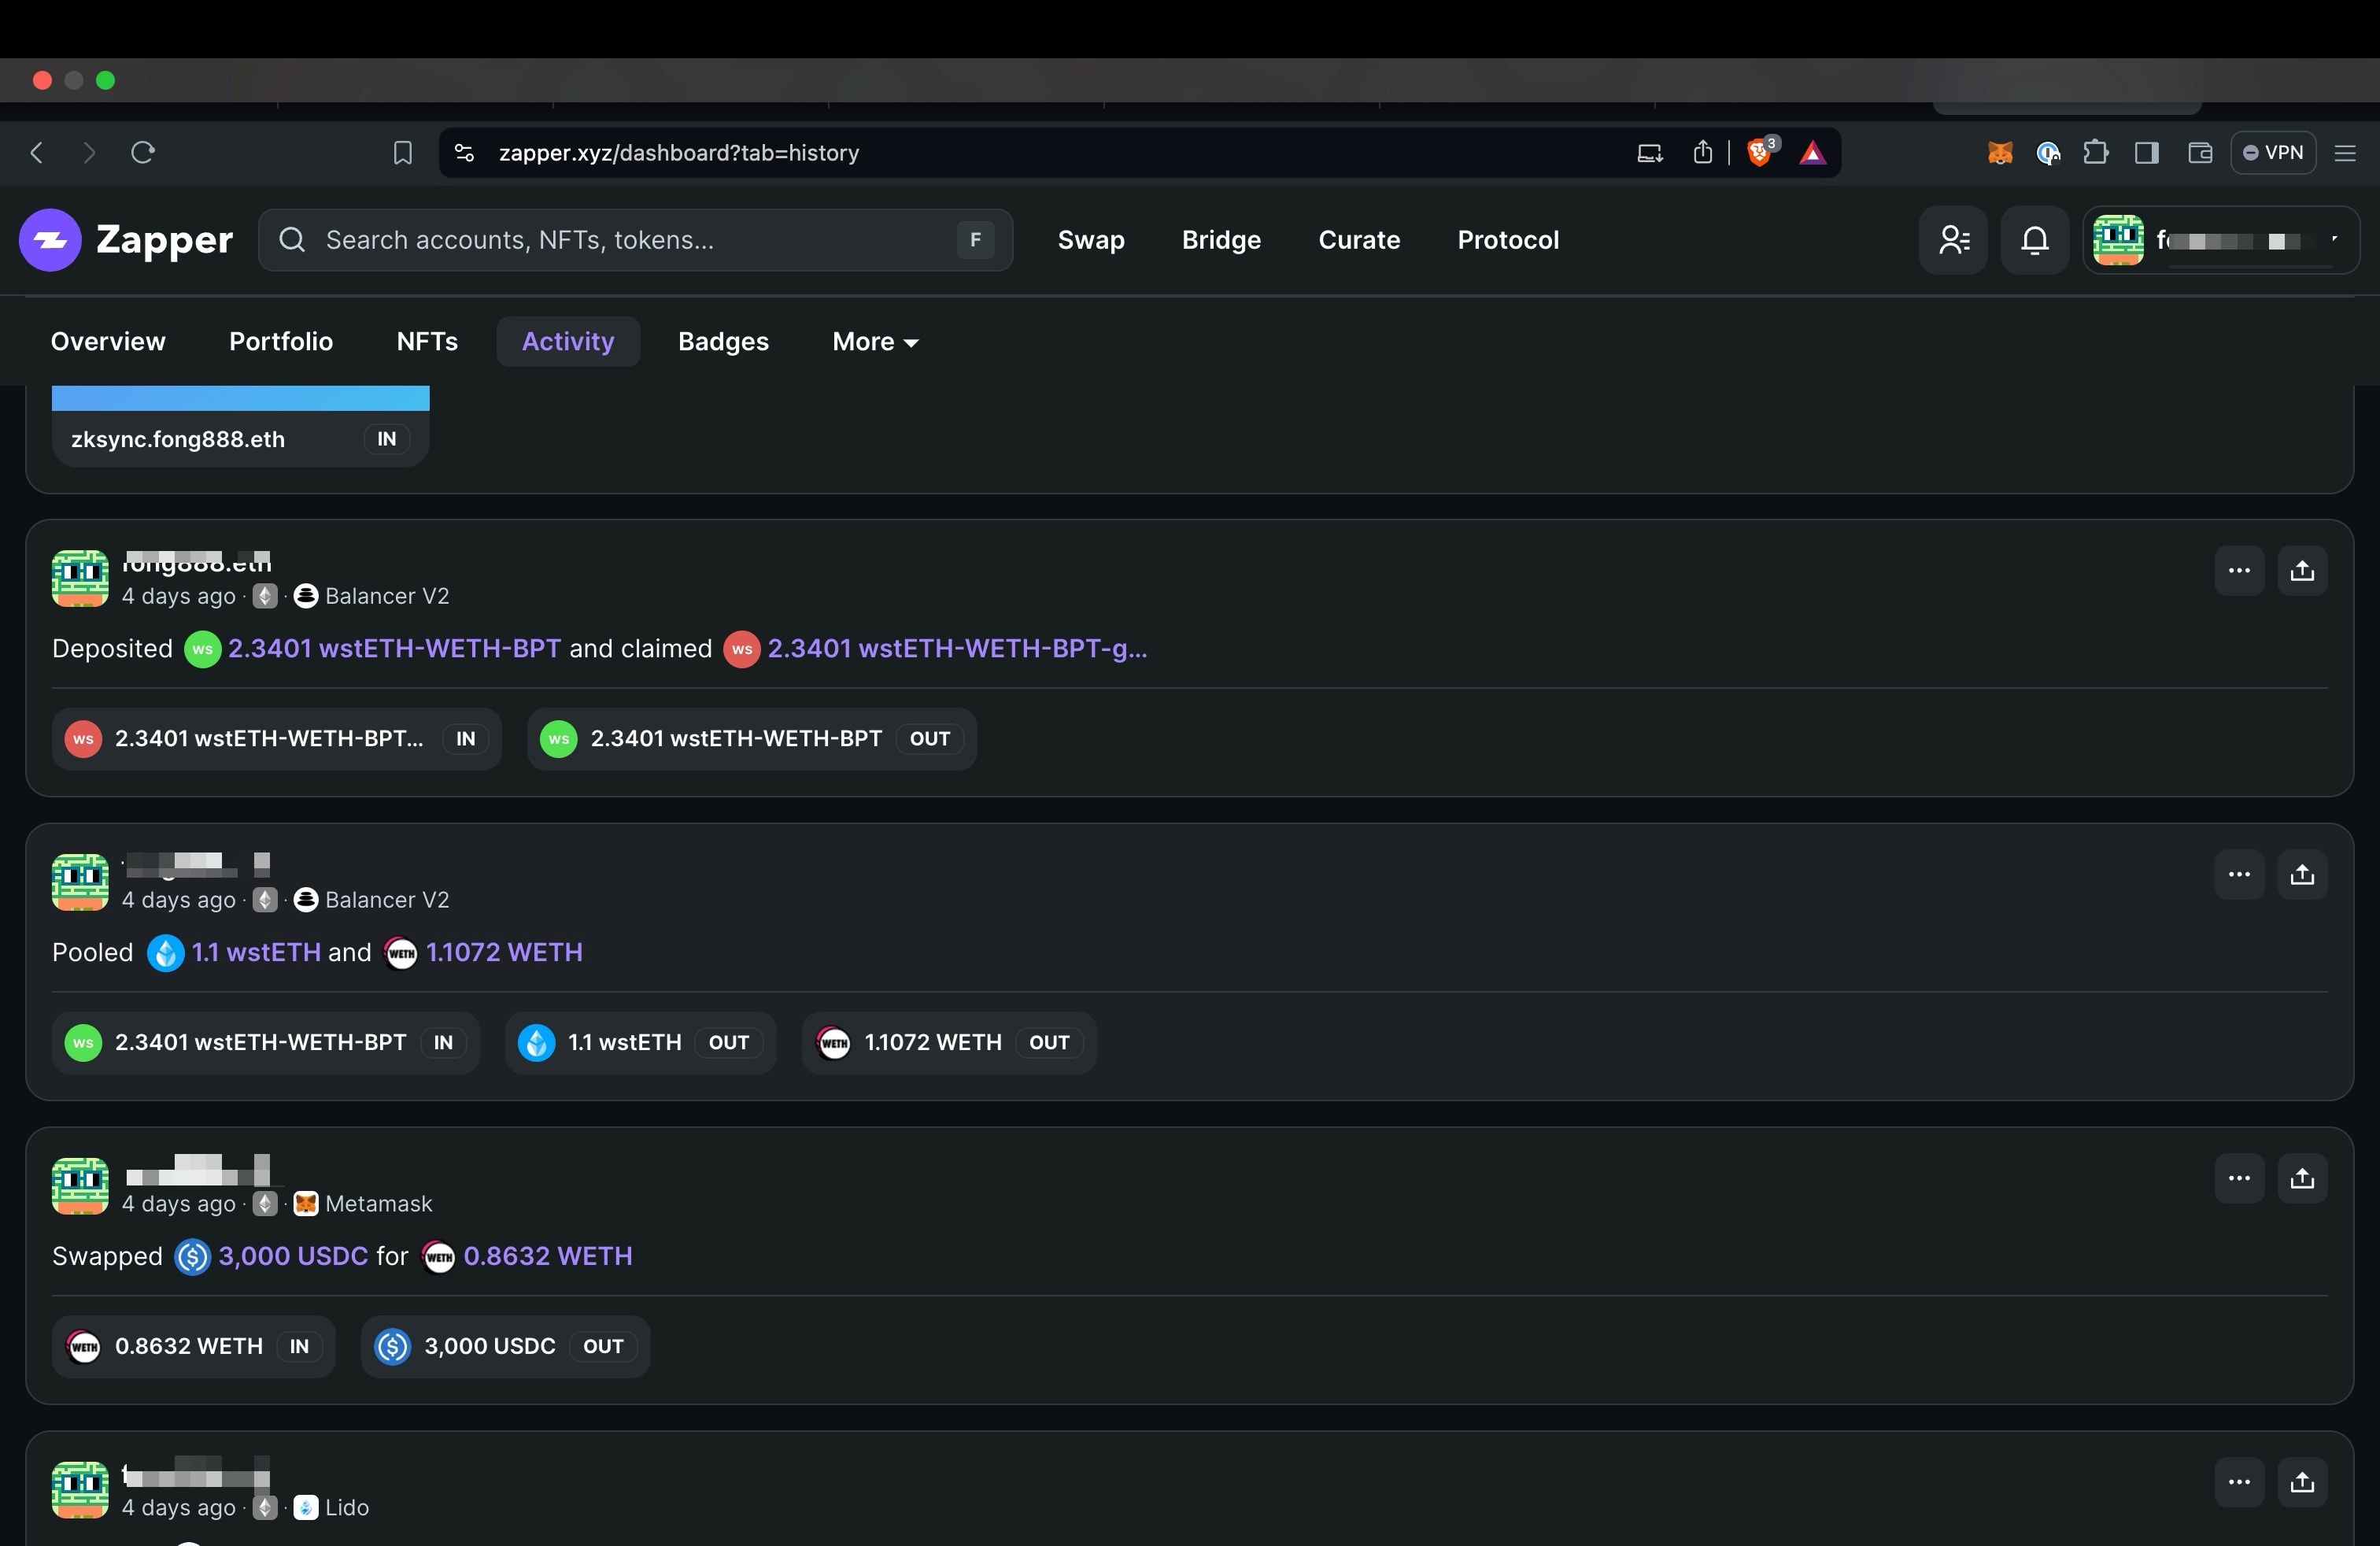Click the zksync.fong888.eth NFT thumbnail
The width and height of the screenshot is (2380, 1546).
pos(240,398)
